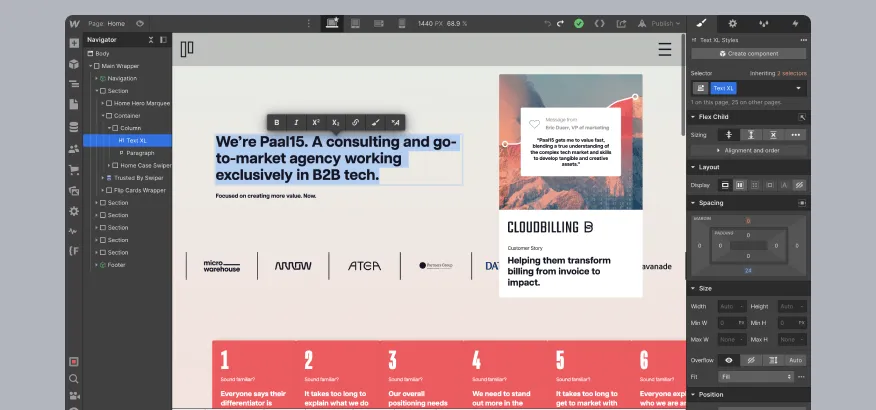Apply superscript in the text toolbar

[316, 123]
